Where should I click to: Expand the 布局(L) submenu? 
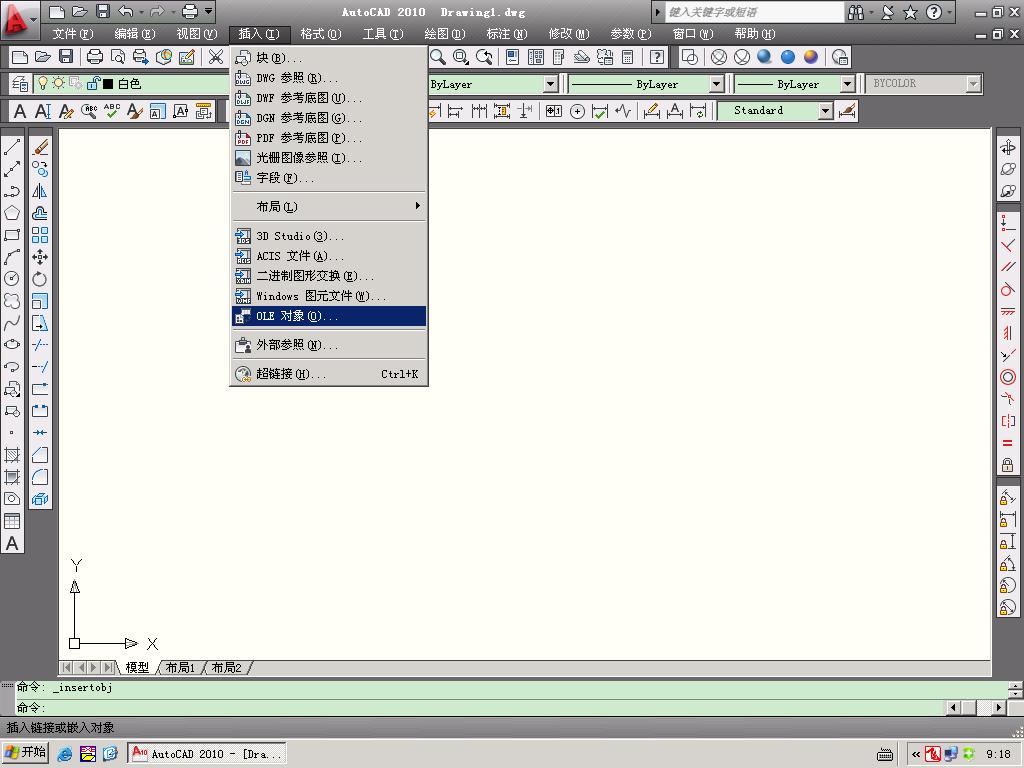(x=329, y=206)
